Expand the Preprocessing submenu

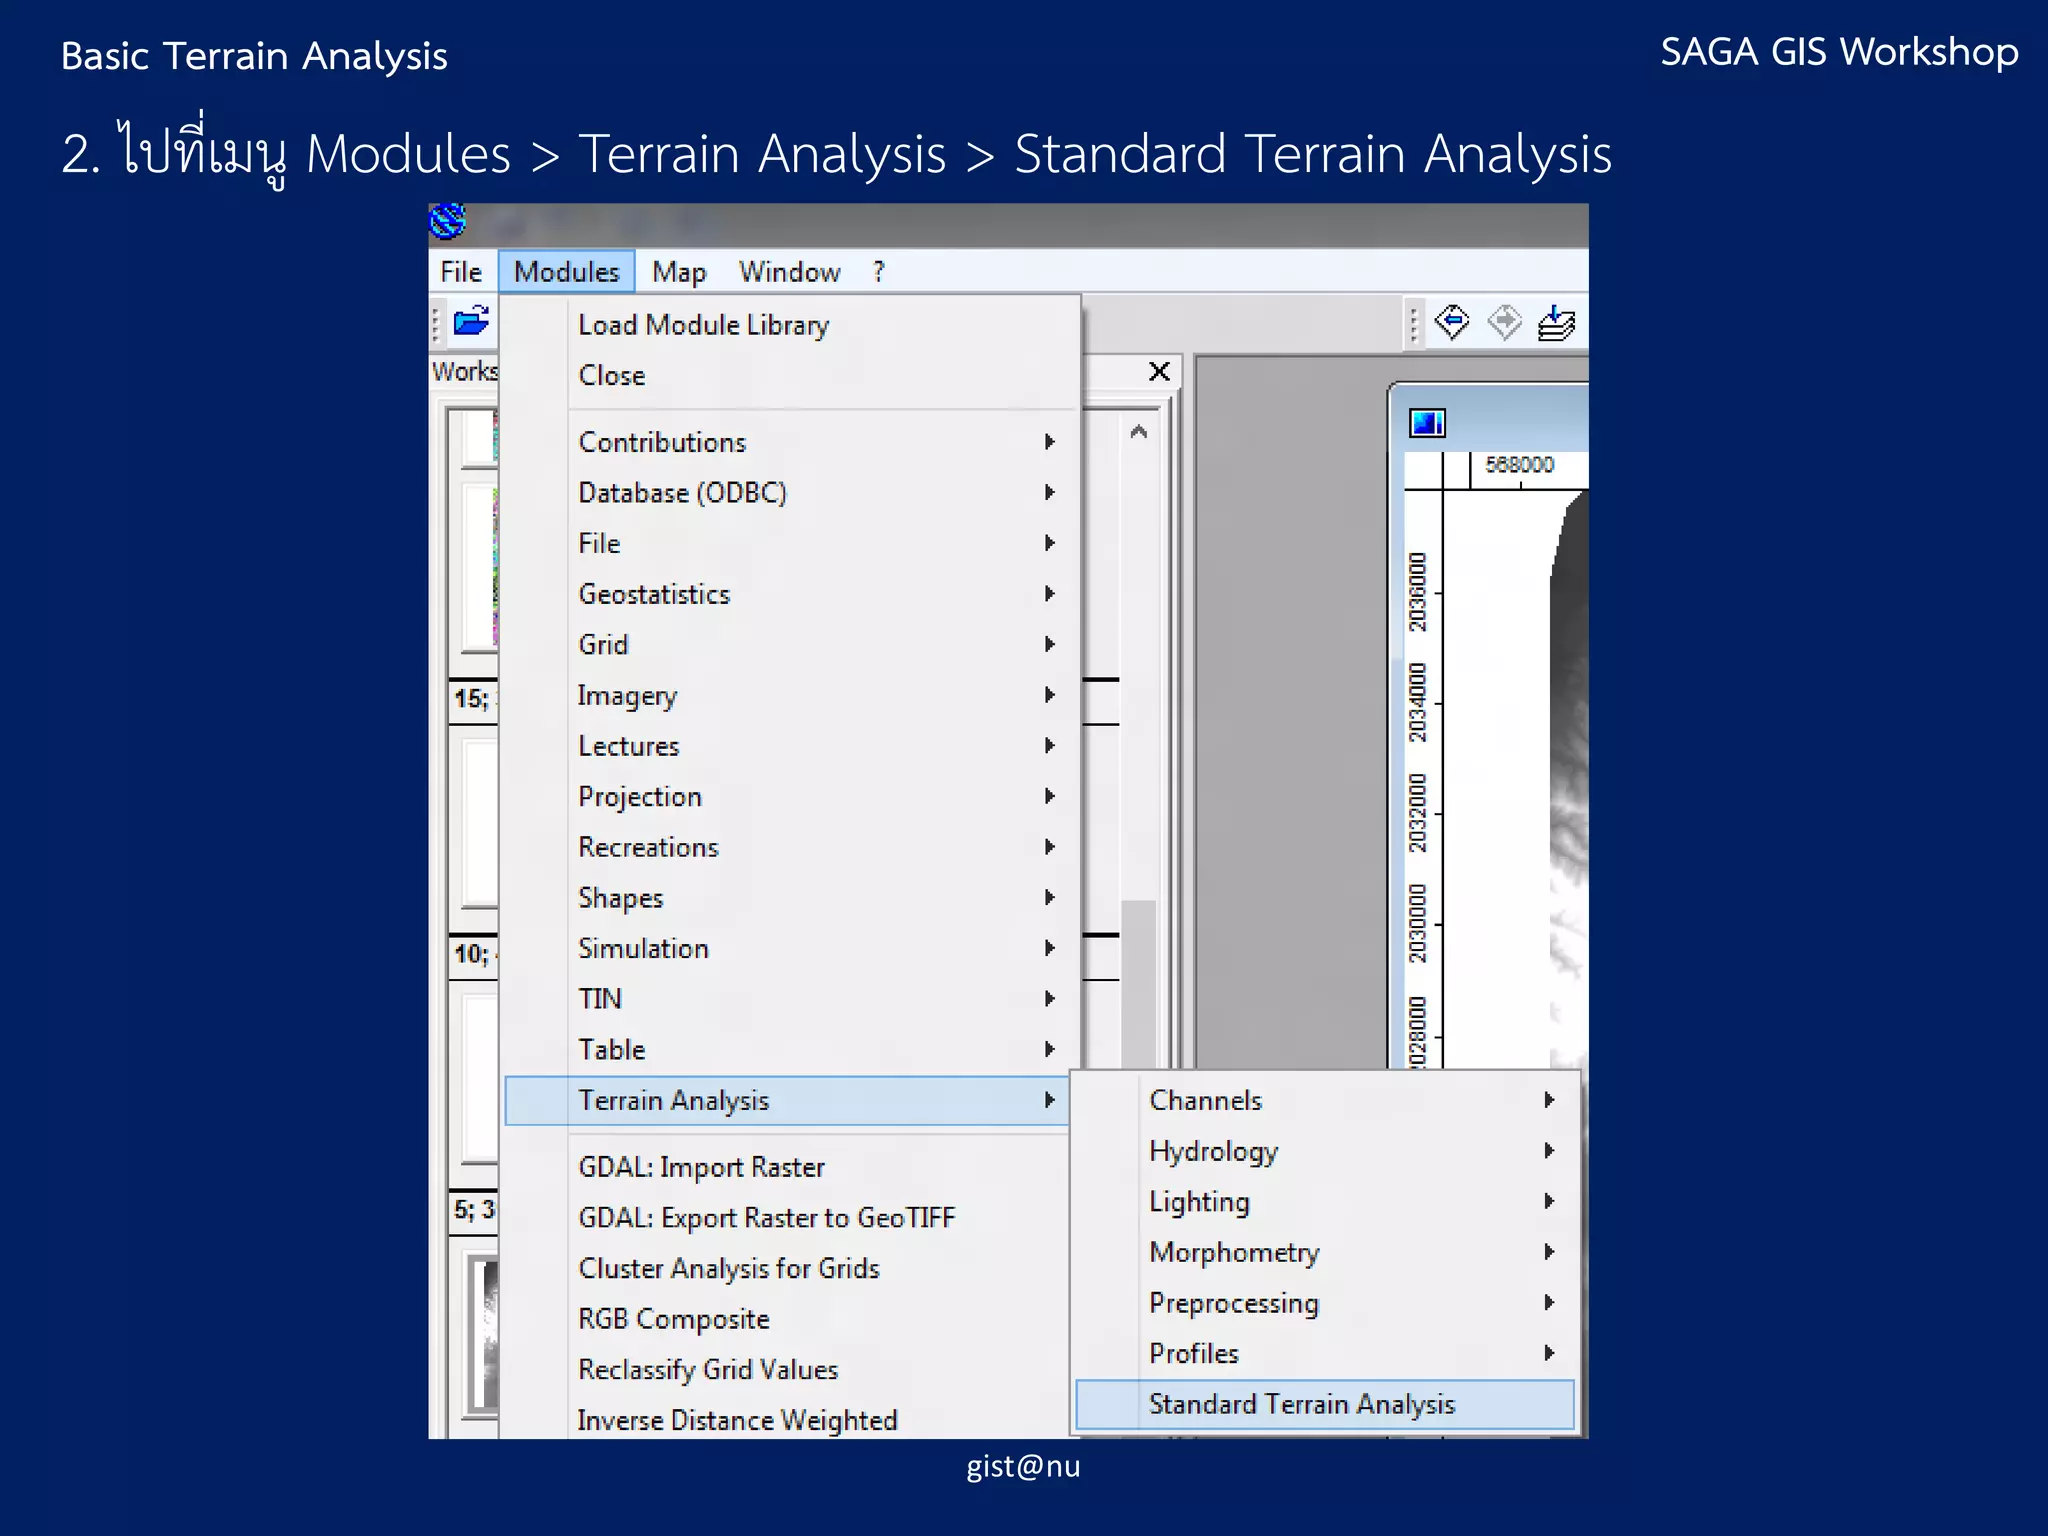[x=1325, y=1303]
